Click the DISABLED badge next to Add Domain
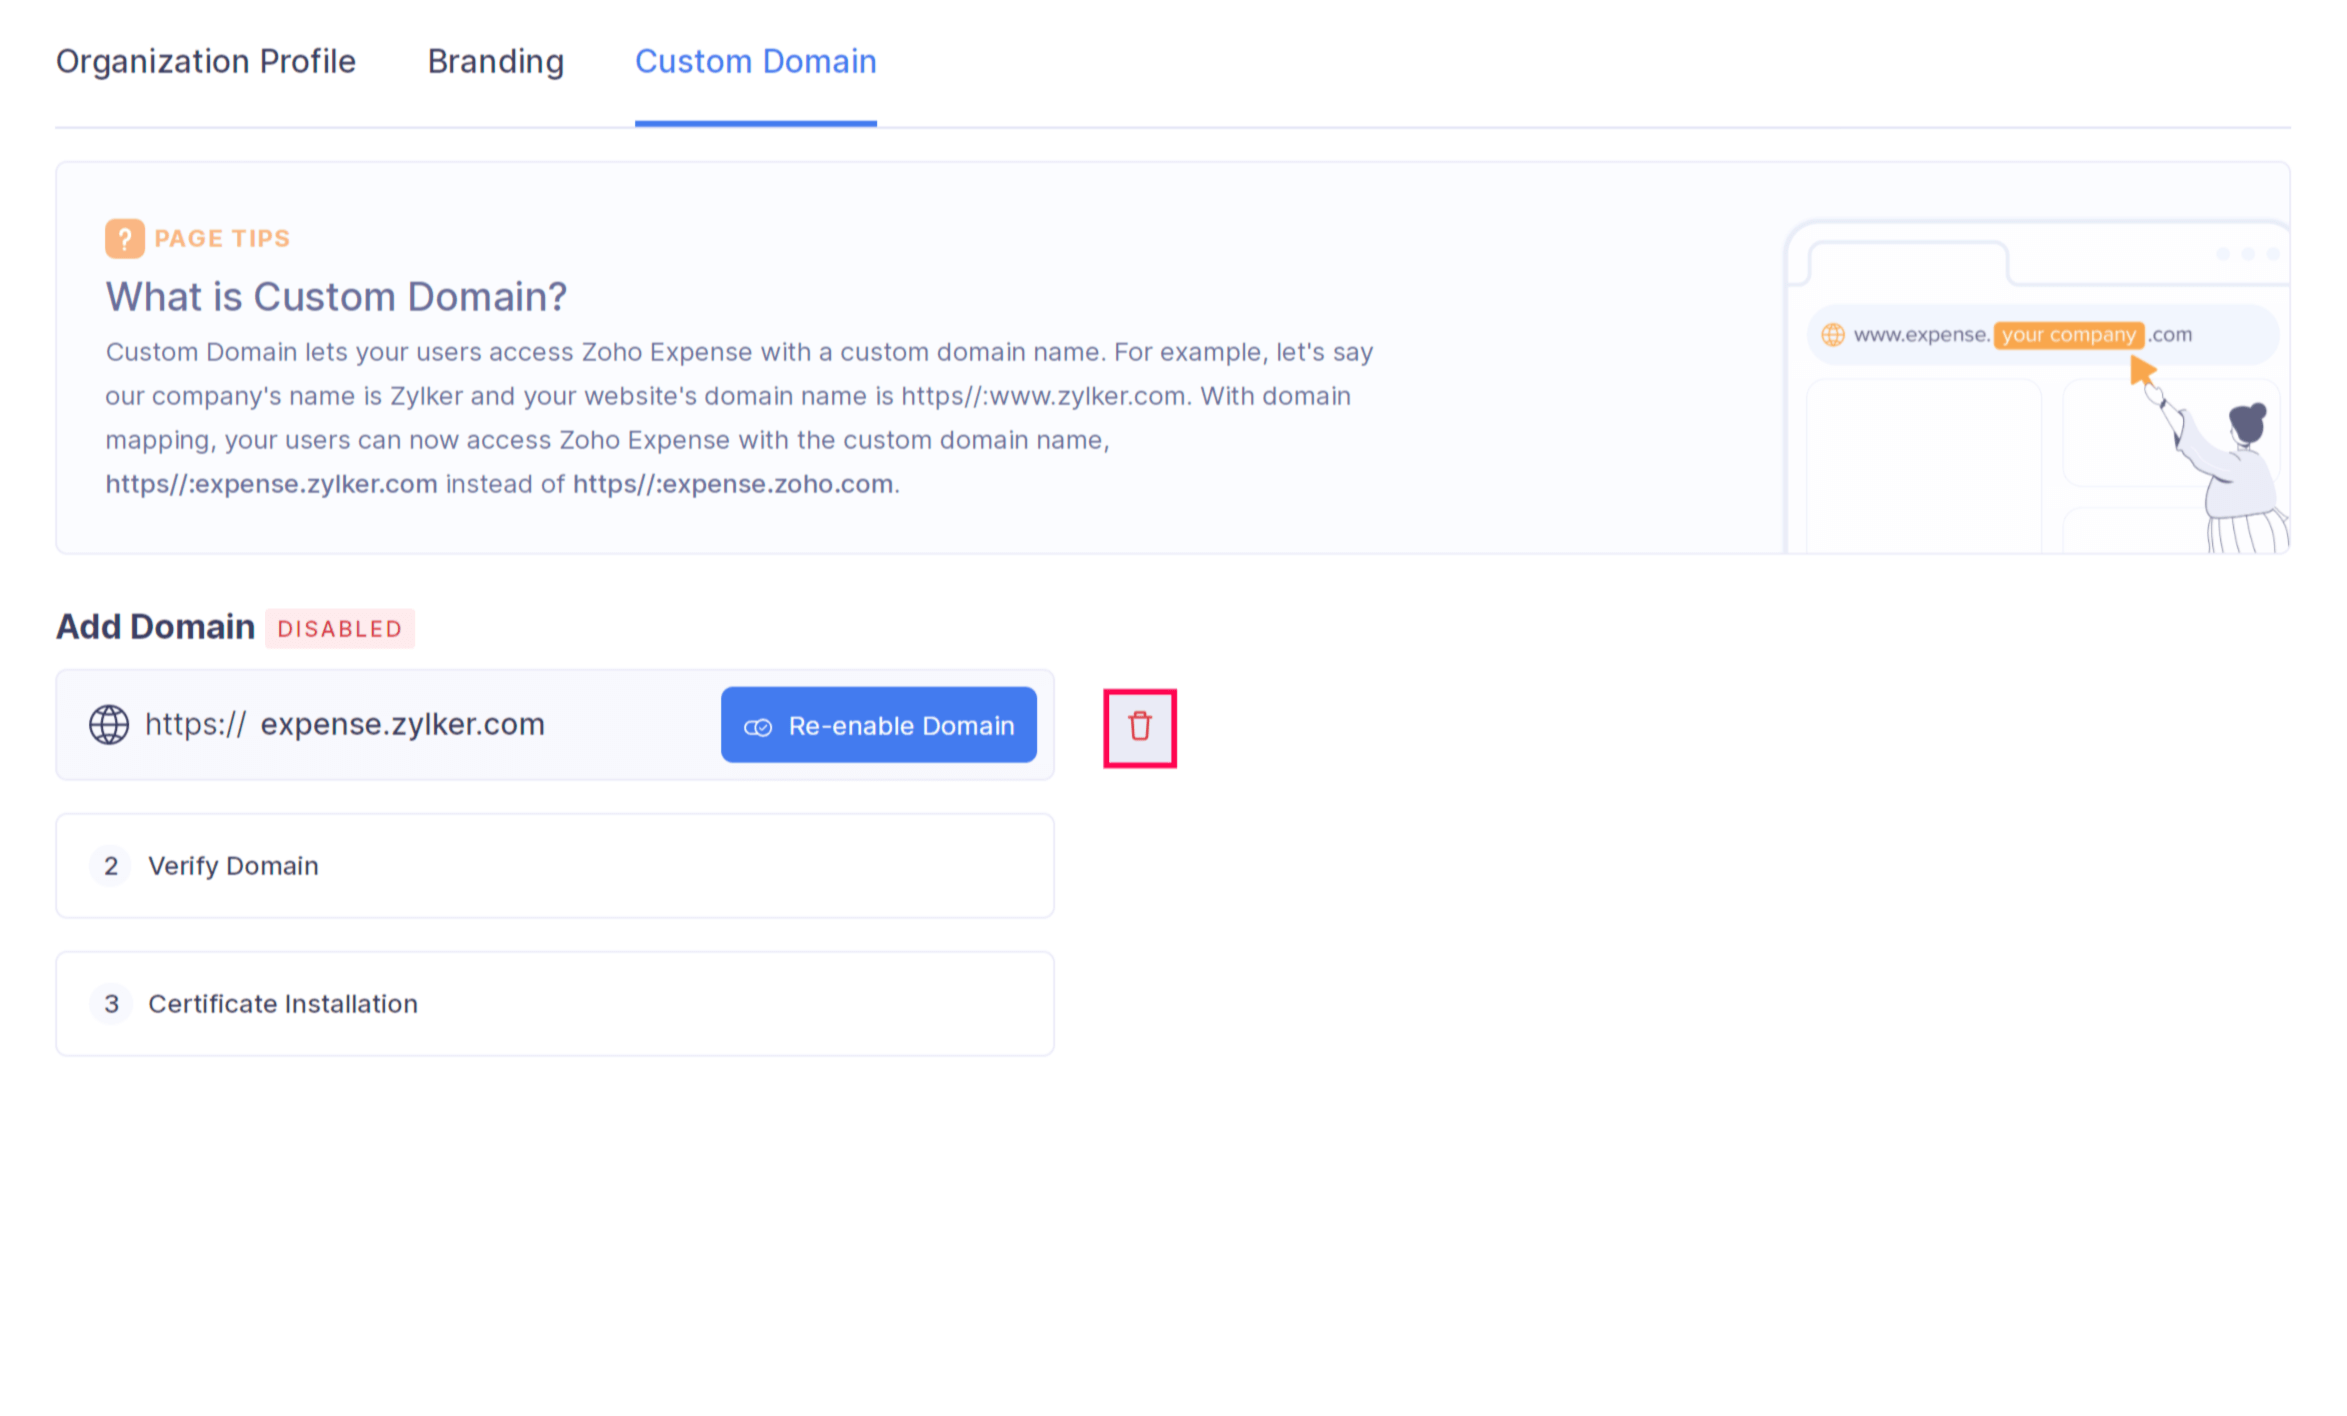 click(340, 629)
